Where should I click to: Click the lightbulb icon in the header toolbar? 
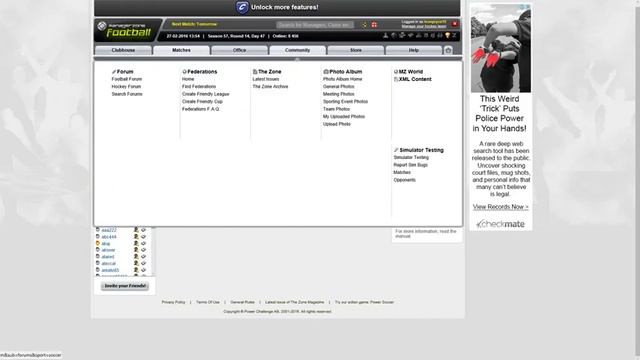tap(447, 36)
